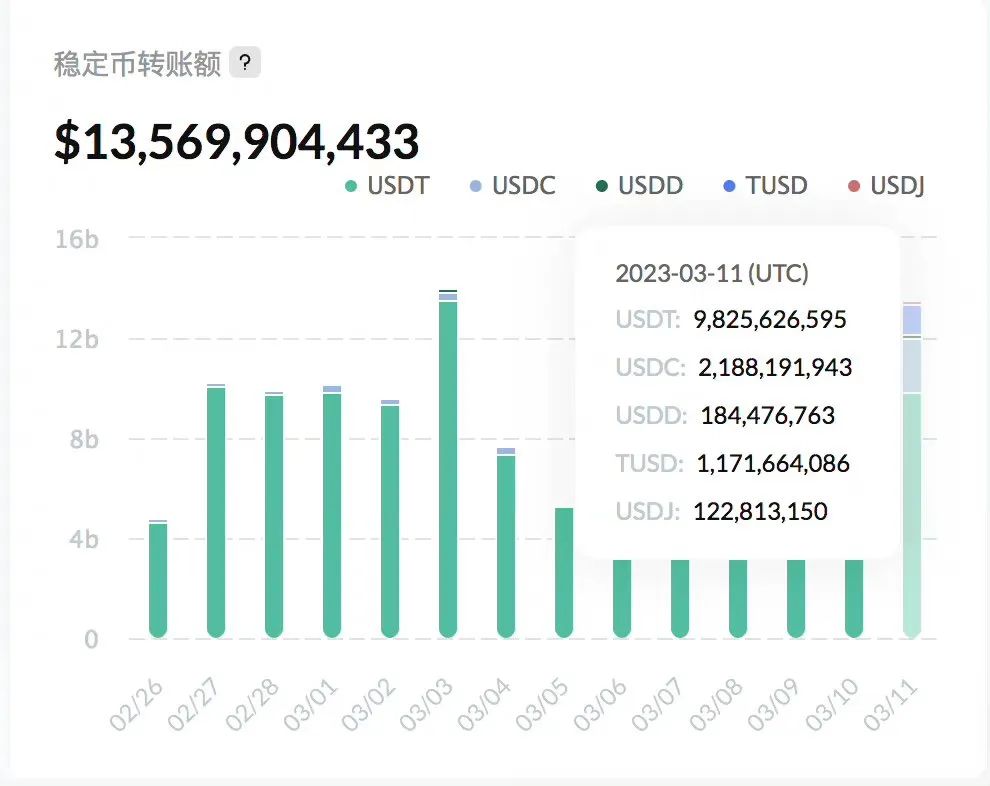
Task: Click the USDD value 184,476,763
Action: tap(768, 415)
